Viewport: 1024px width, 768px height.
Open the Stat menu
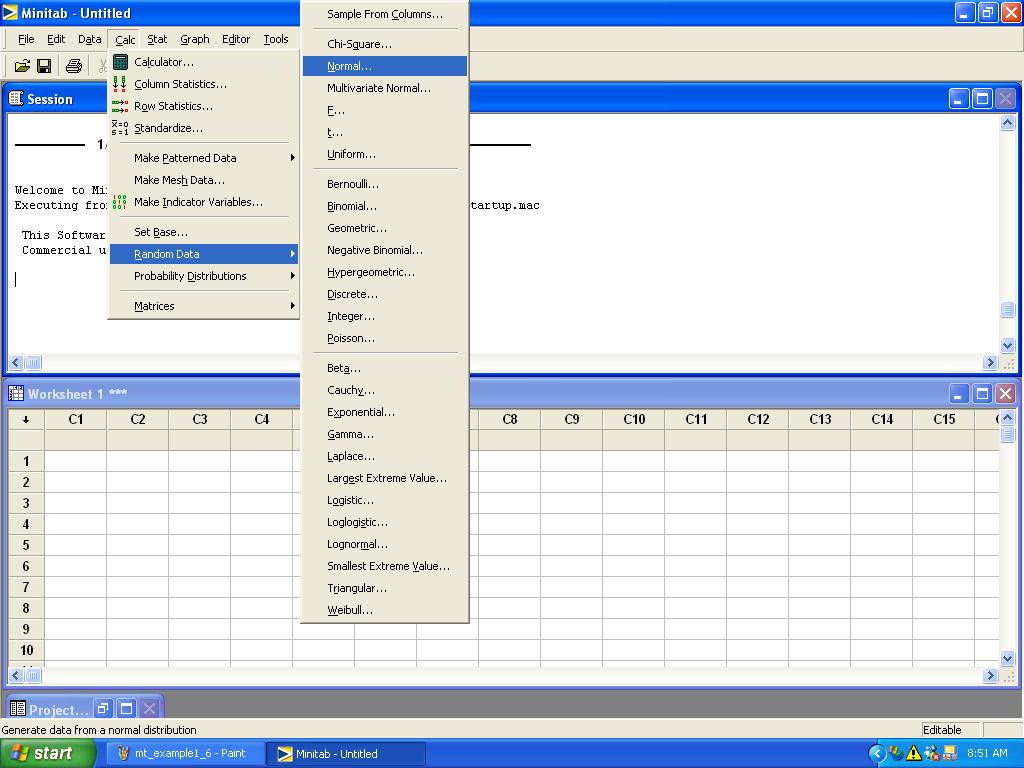click(x=157, y=39)
